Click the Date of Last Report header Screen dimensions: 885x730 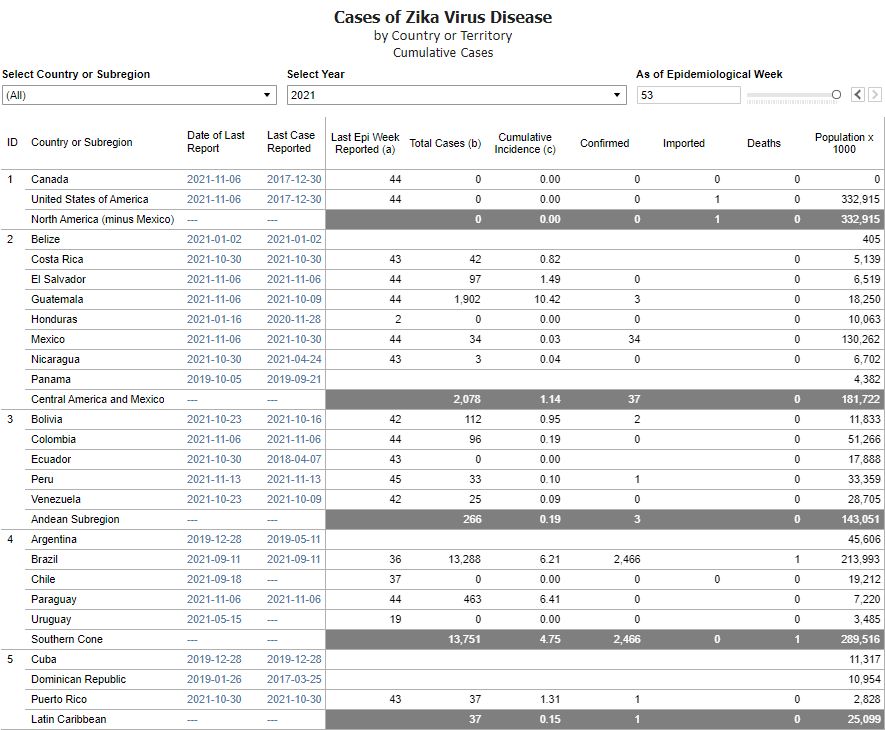point(215,142)
